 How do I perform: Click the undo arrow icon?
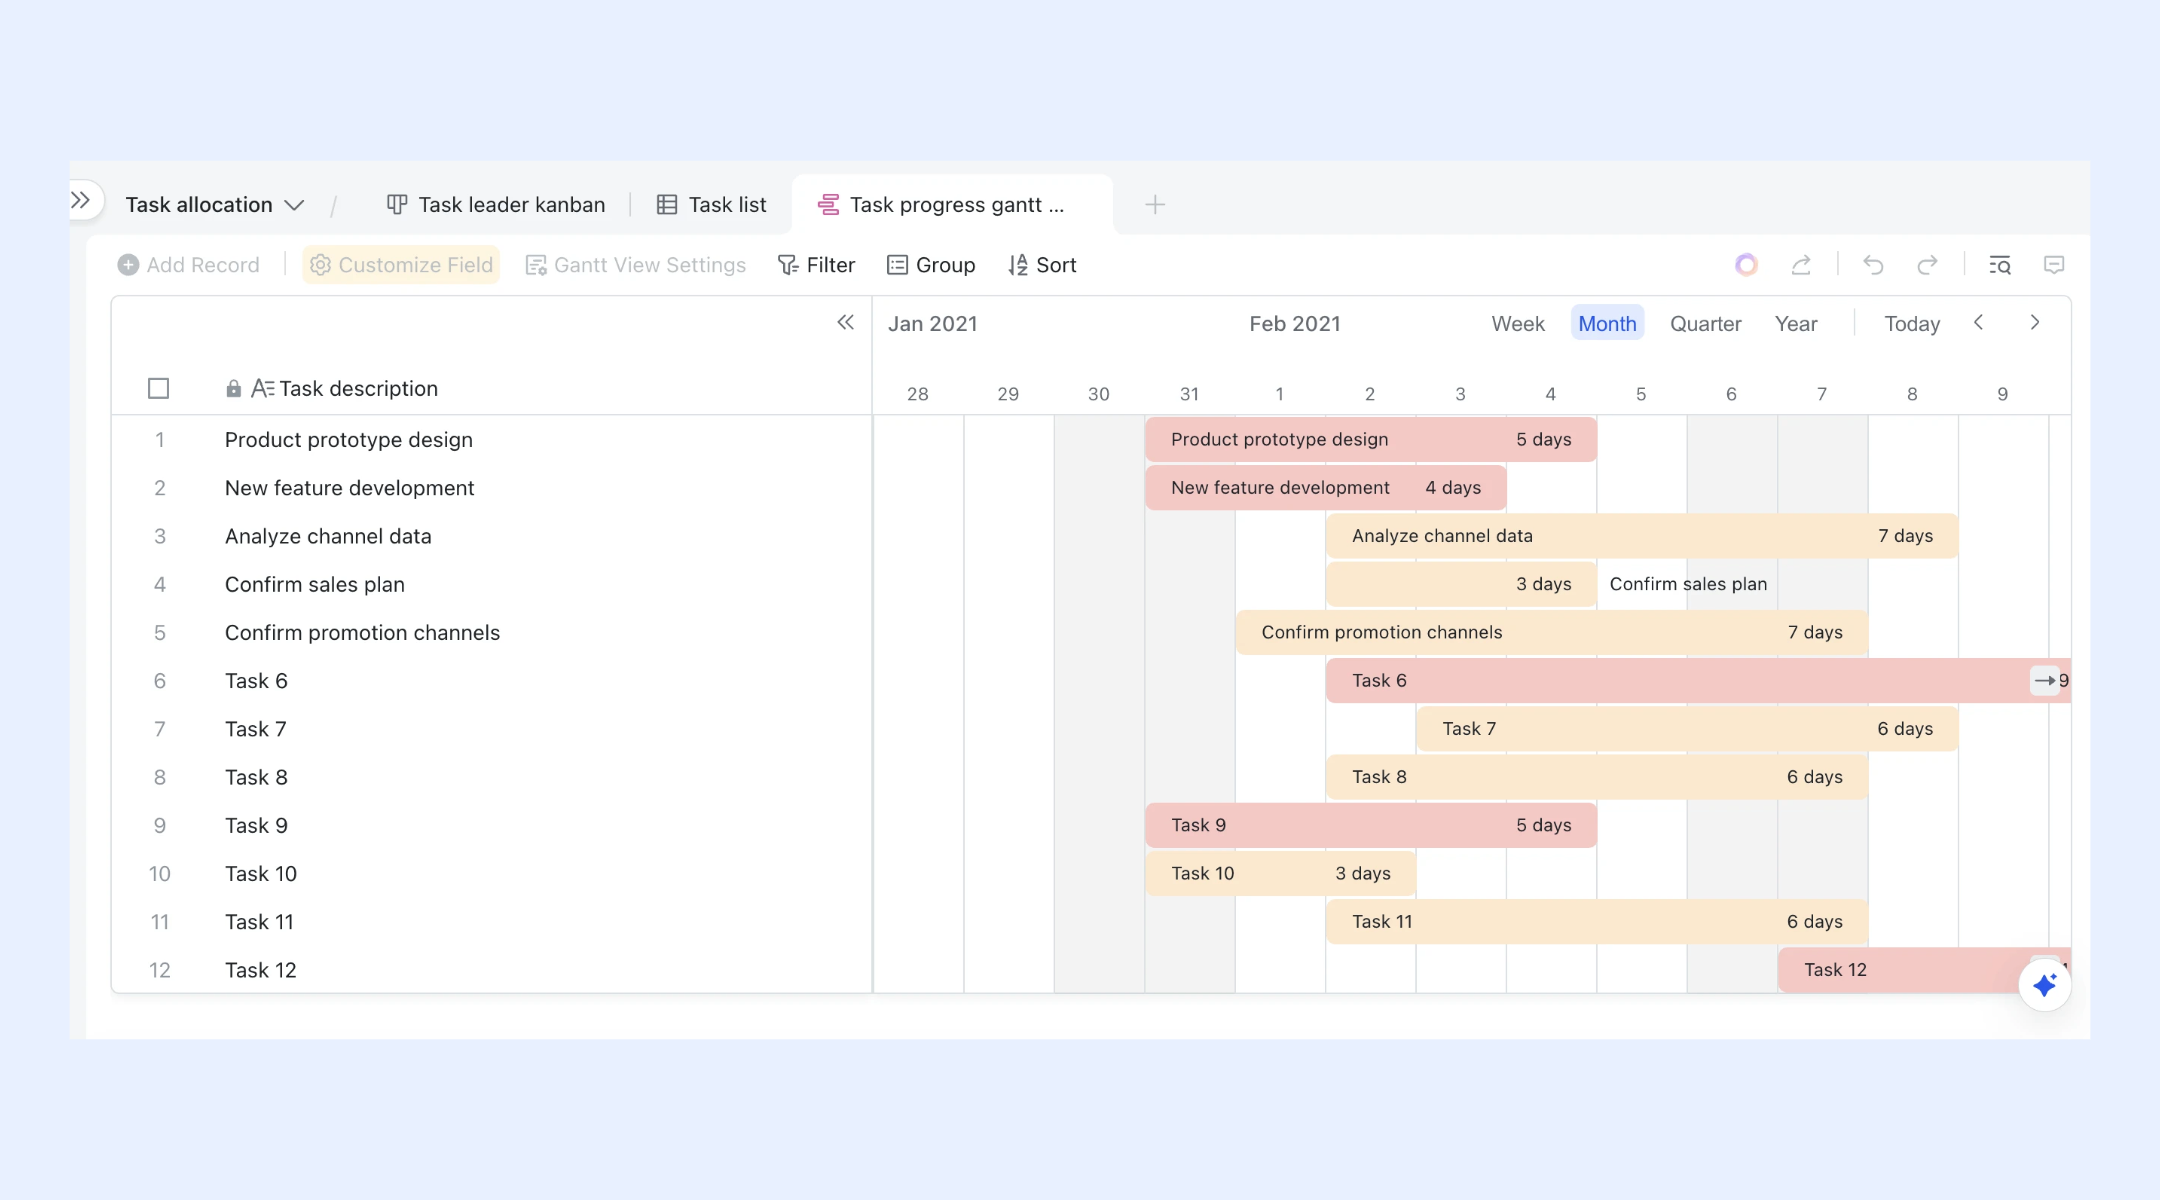tap(1873, 265)
